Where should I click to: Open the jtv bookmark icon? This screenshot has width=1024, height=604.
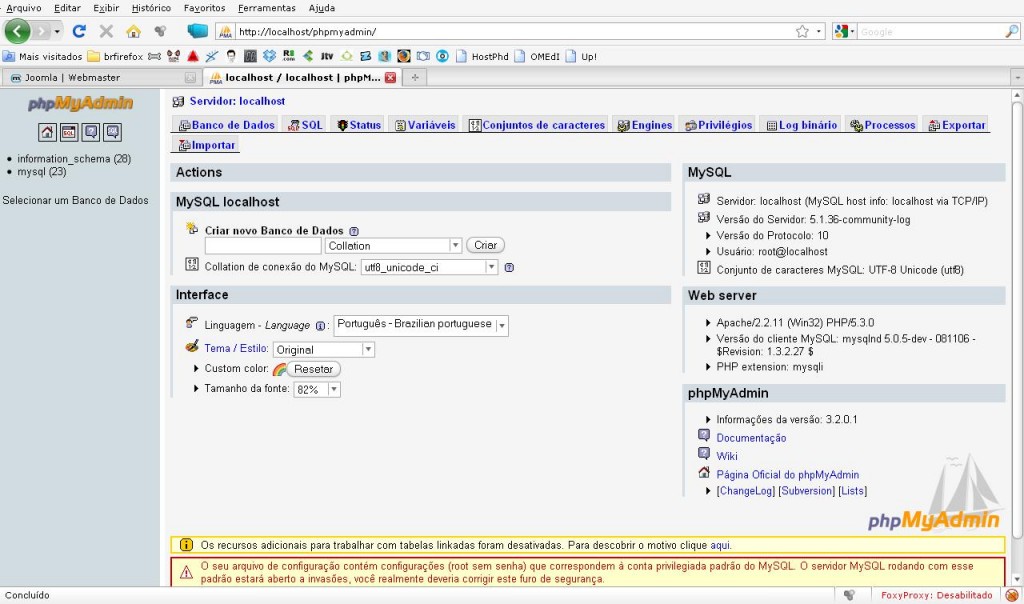[327, 56]
